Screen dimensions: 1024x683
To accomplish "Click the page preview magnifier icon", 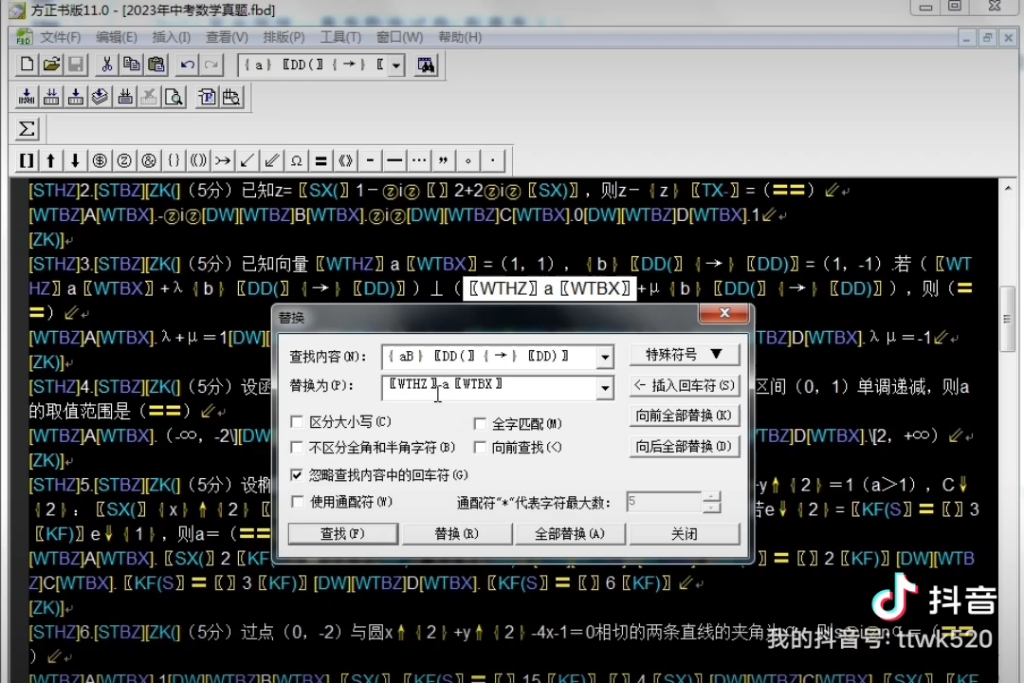I will (175, 97).
